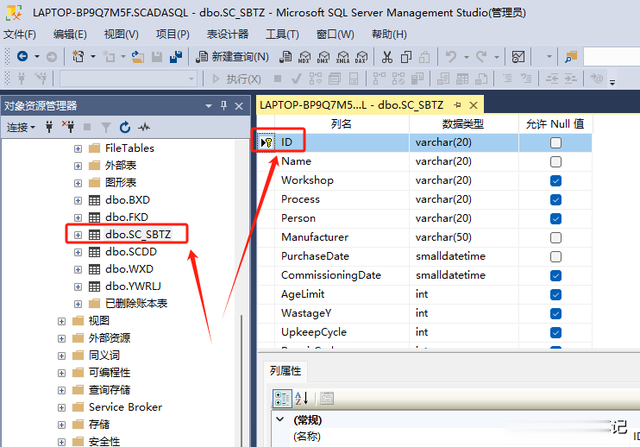Uncheck Allow Null for Process
This screenshot has width=640, height=447.
(556, 200)
